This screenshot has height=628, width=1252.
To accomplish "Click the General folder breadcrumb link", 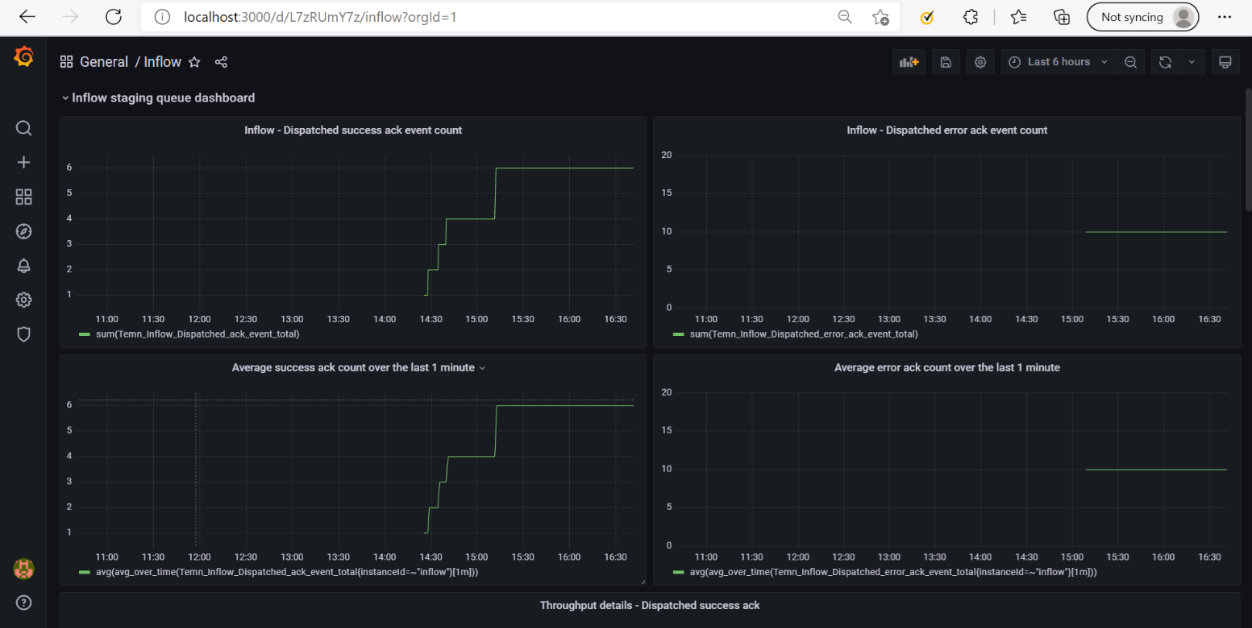I will pos(104,62).
